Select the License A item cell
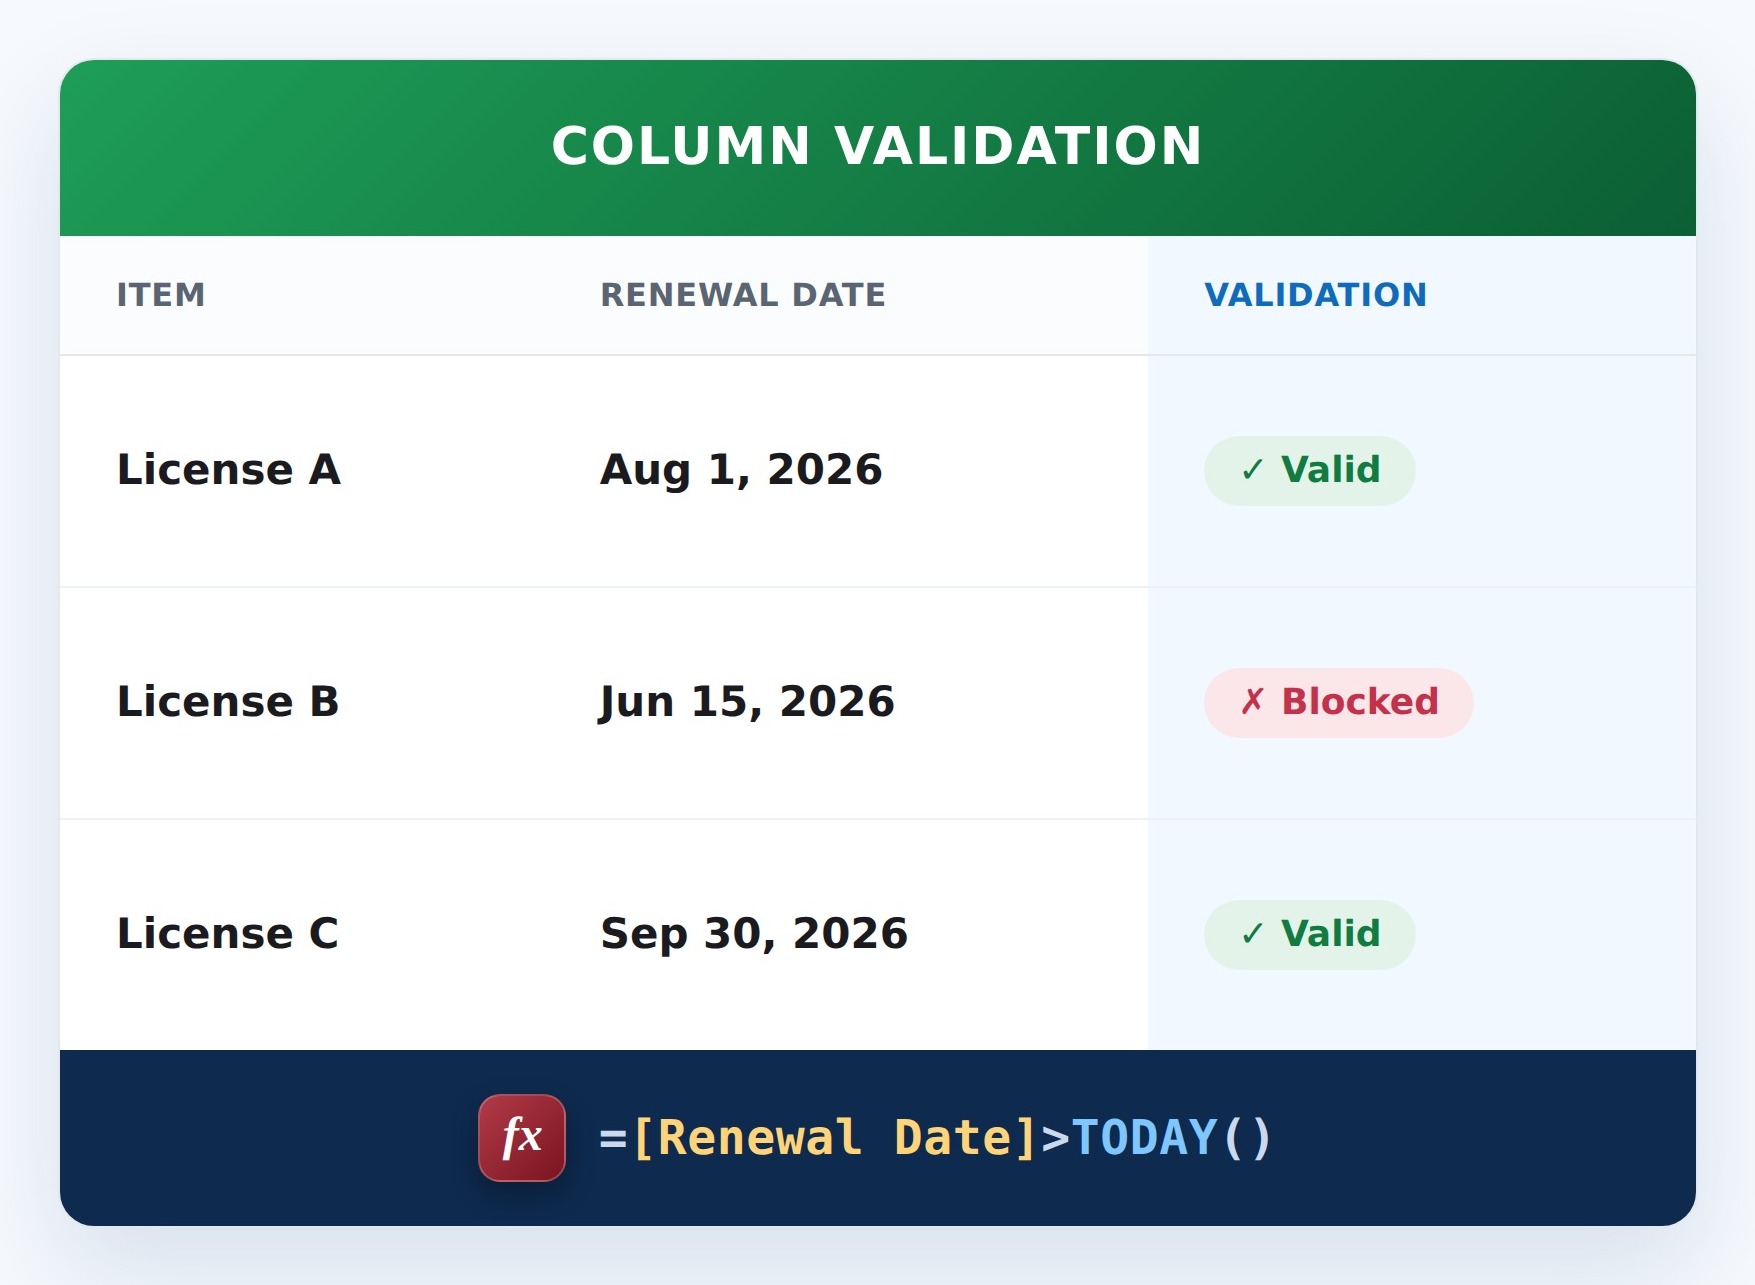The width and height of the screenshot is (1755, 1285). (229, 470)
